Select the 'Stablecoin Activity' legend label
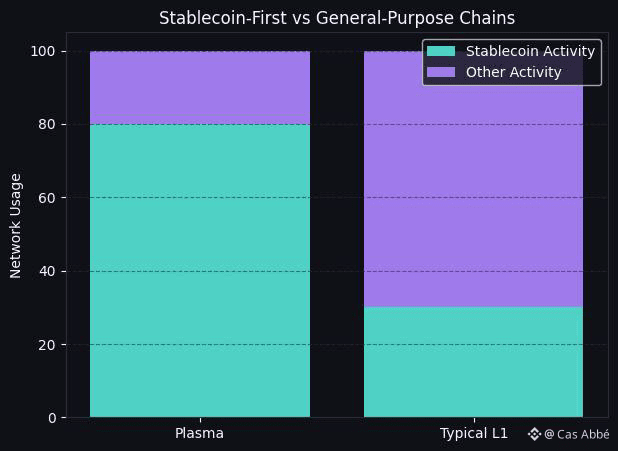The width and height of the screenshot is (618, 451). click(x=530, y=51)
